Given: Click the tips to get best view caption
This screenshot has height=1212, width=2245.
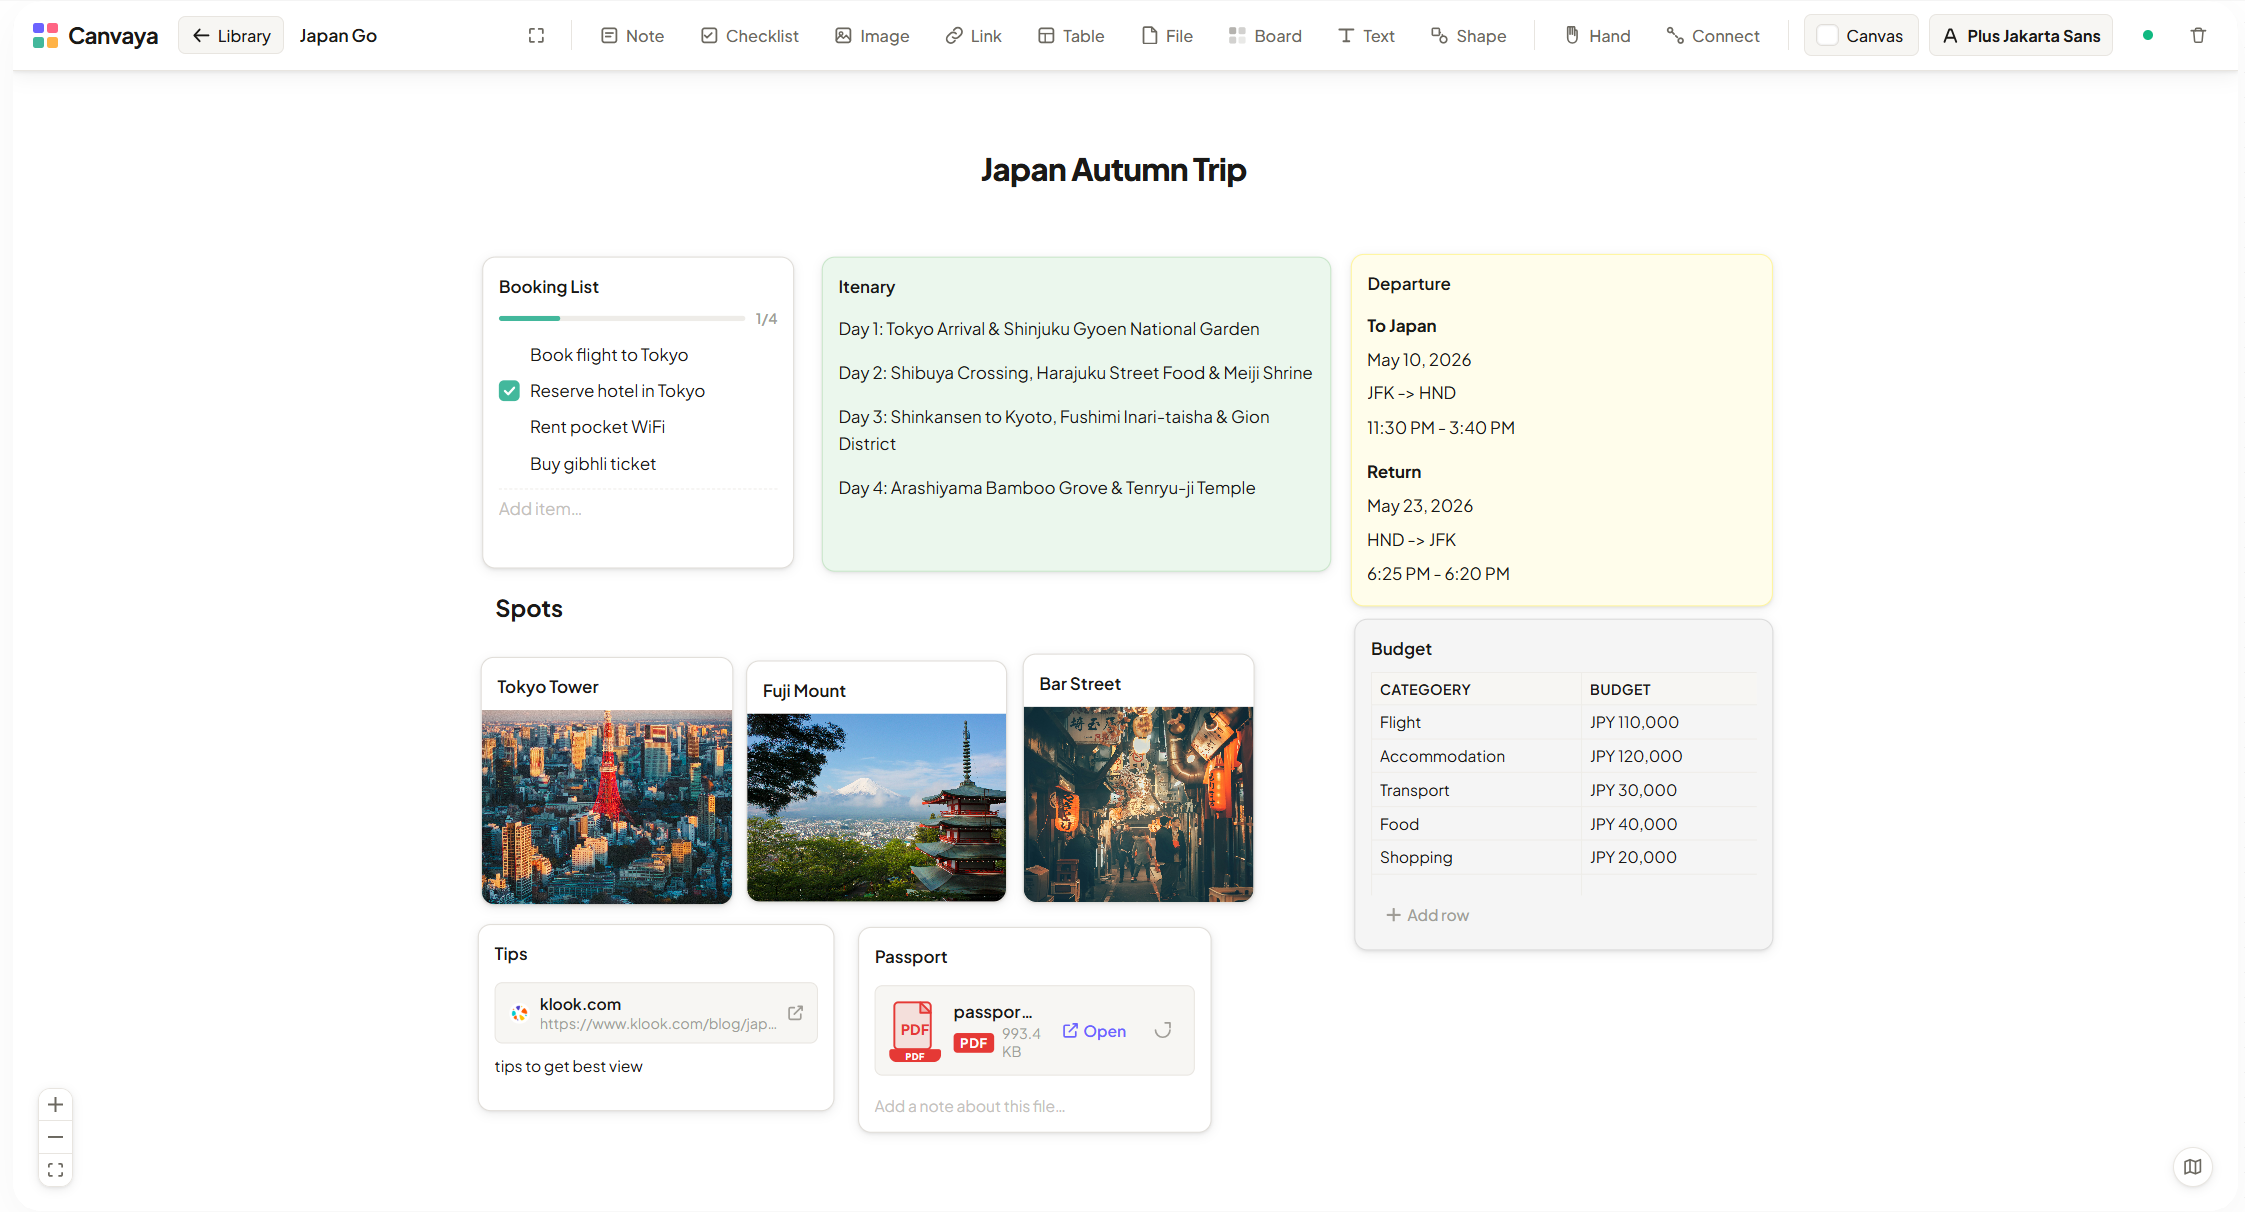Looking at the screenshot, I should [568, 1067].
